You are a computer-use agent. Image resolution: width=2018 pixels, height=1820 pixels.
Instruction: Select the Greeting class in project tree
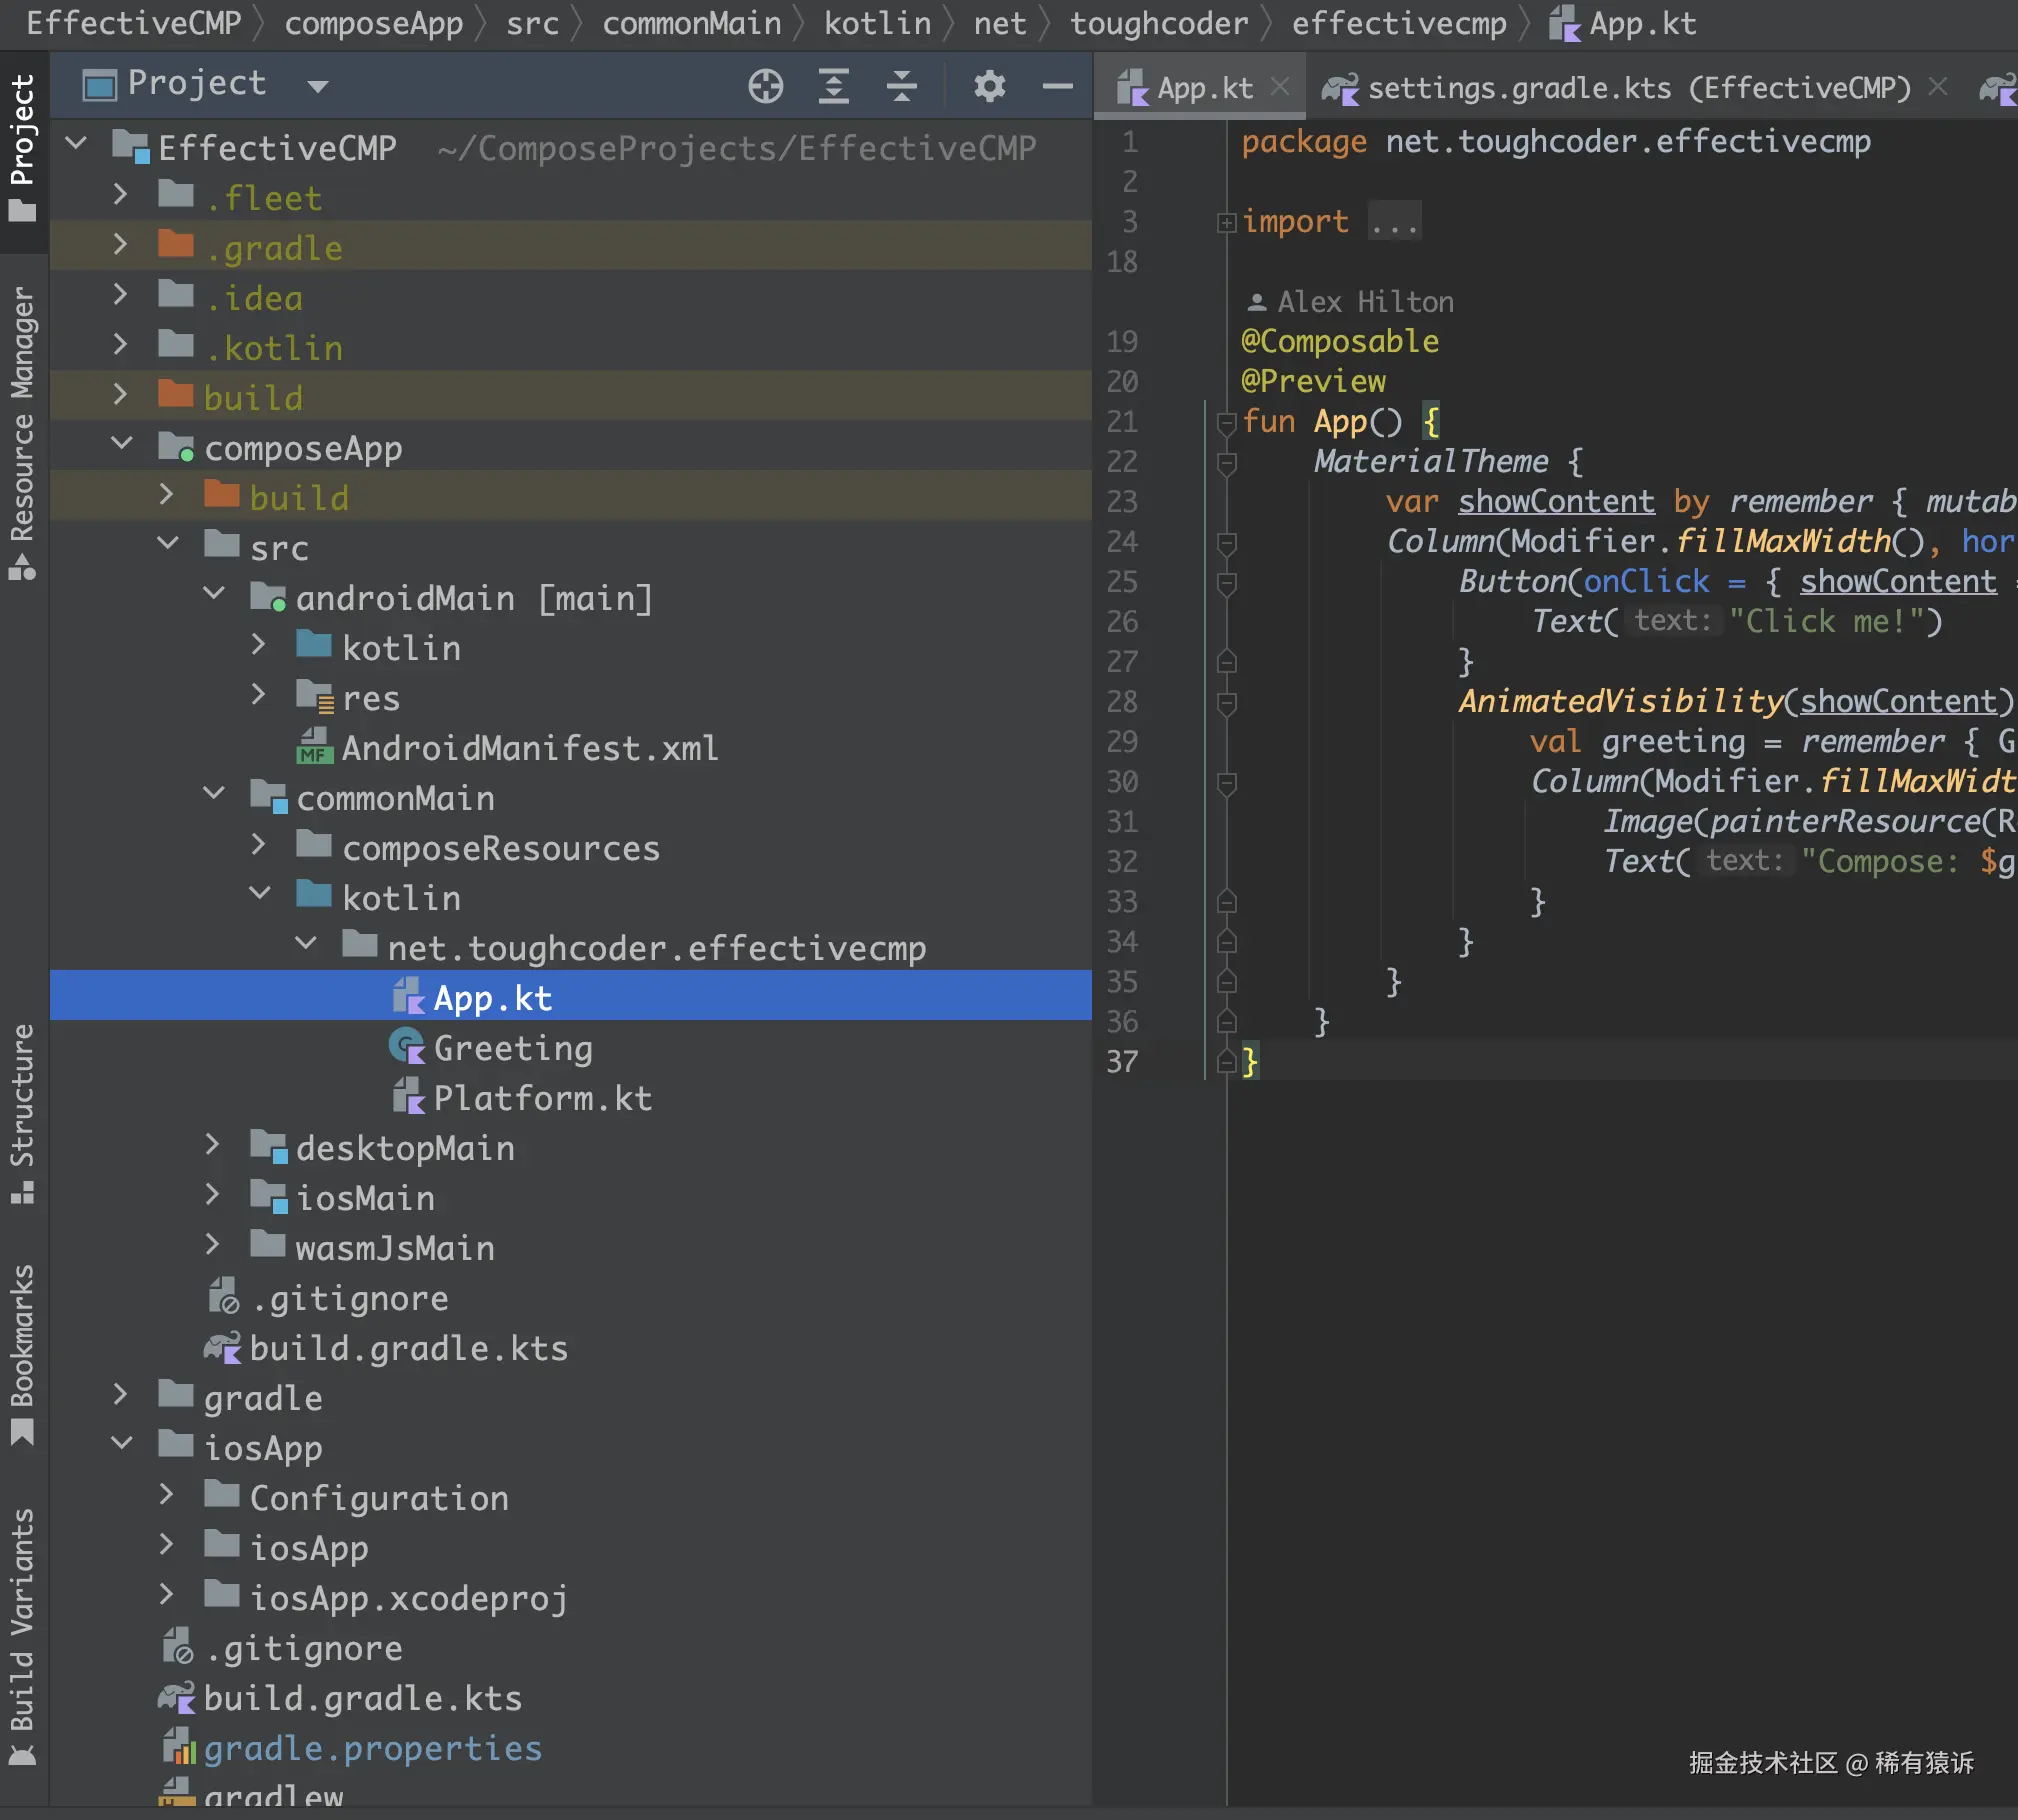coord(512,1048)
